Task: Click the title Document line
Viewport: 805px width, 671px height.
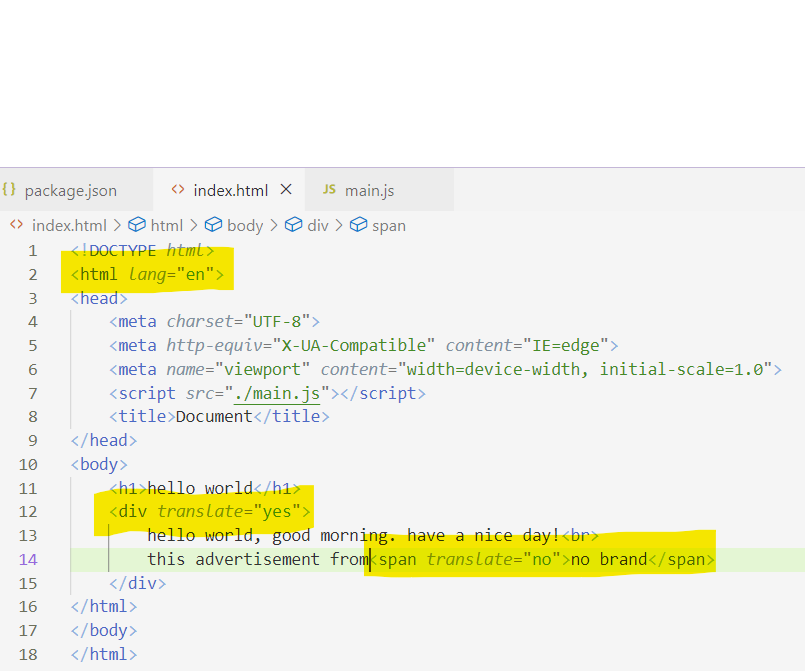Action: point(219,416)
